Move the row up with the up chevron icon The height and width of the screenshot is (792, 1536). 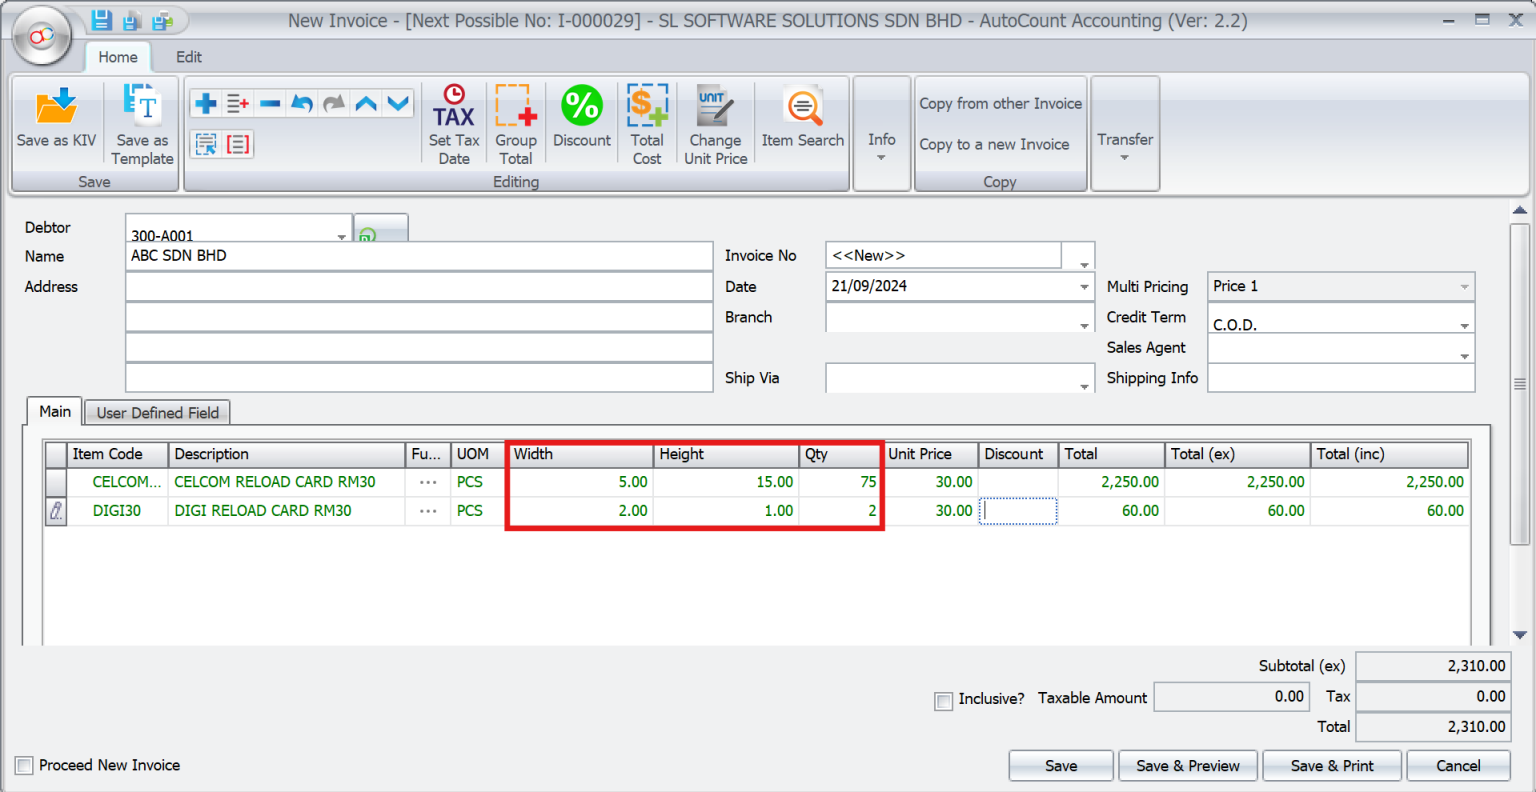point(366,103)
